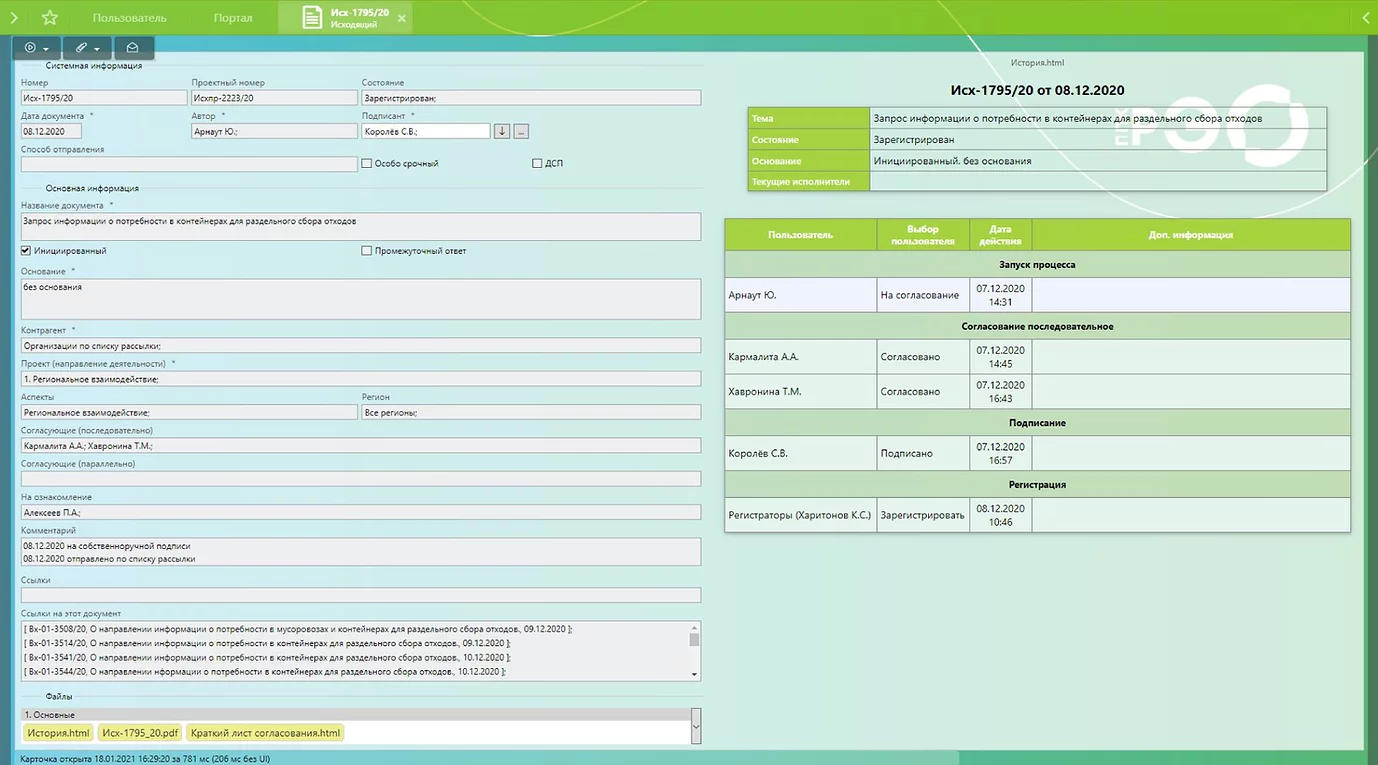Click the down arrow button next to Подписант

coord(502,131)
